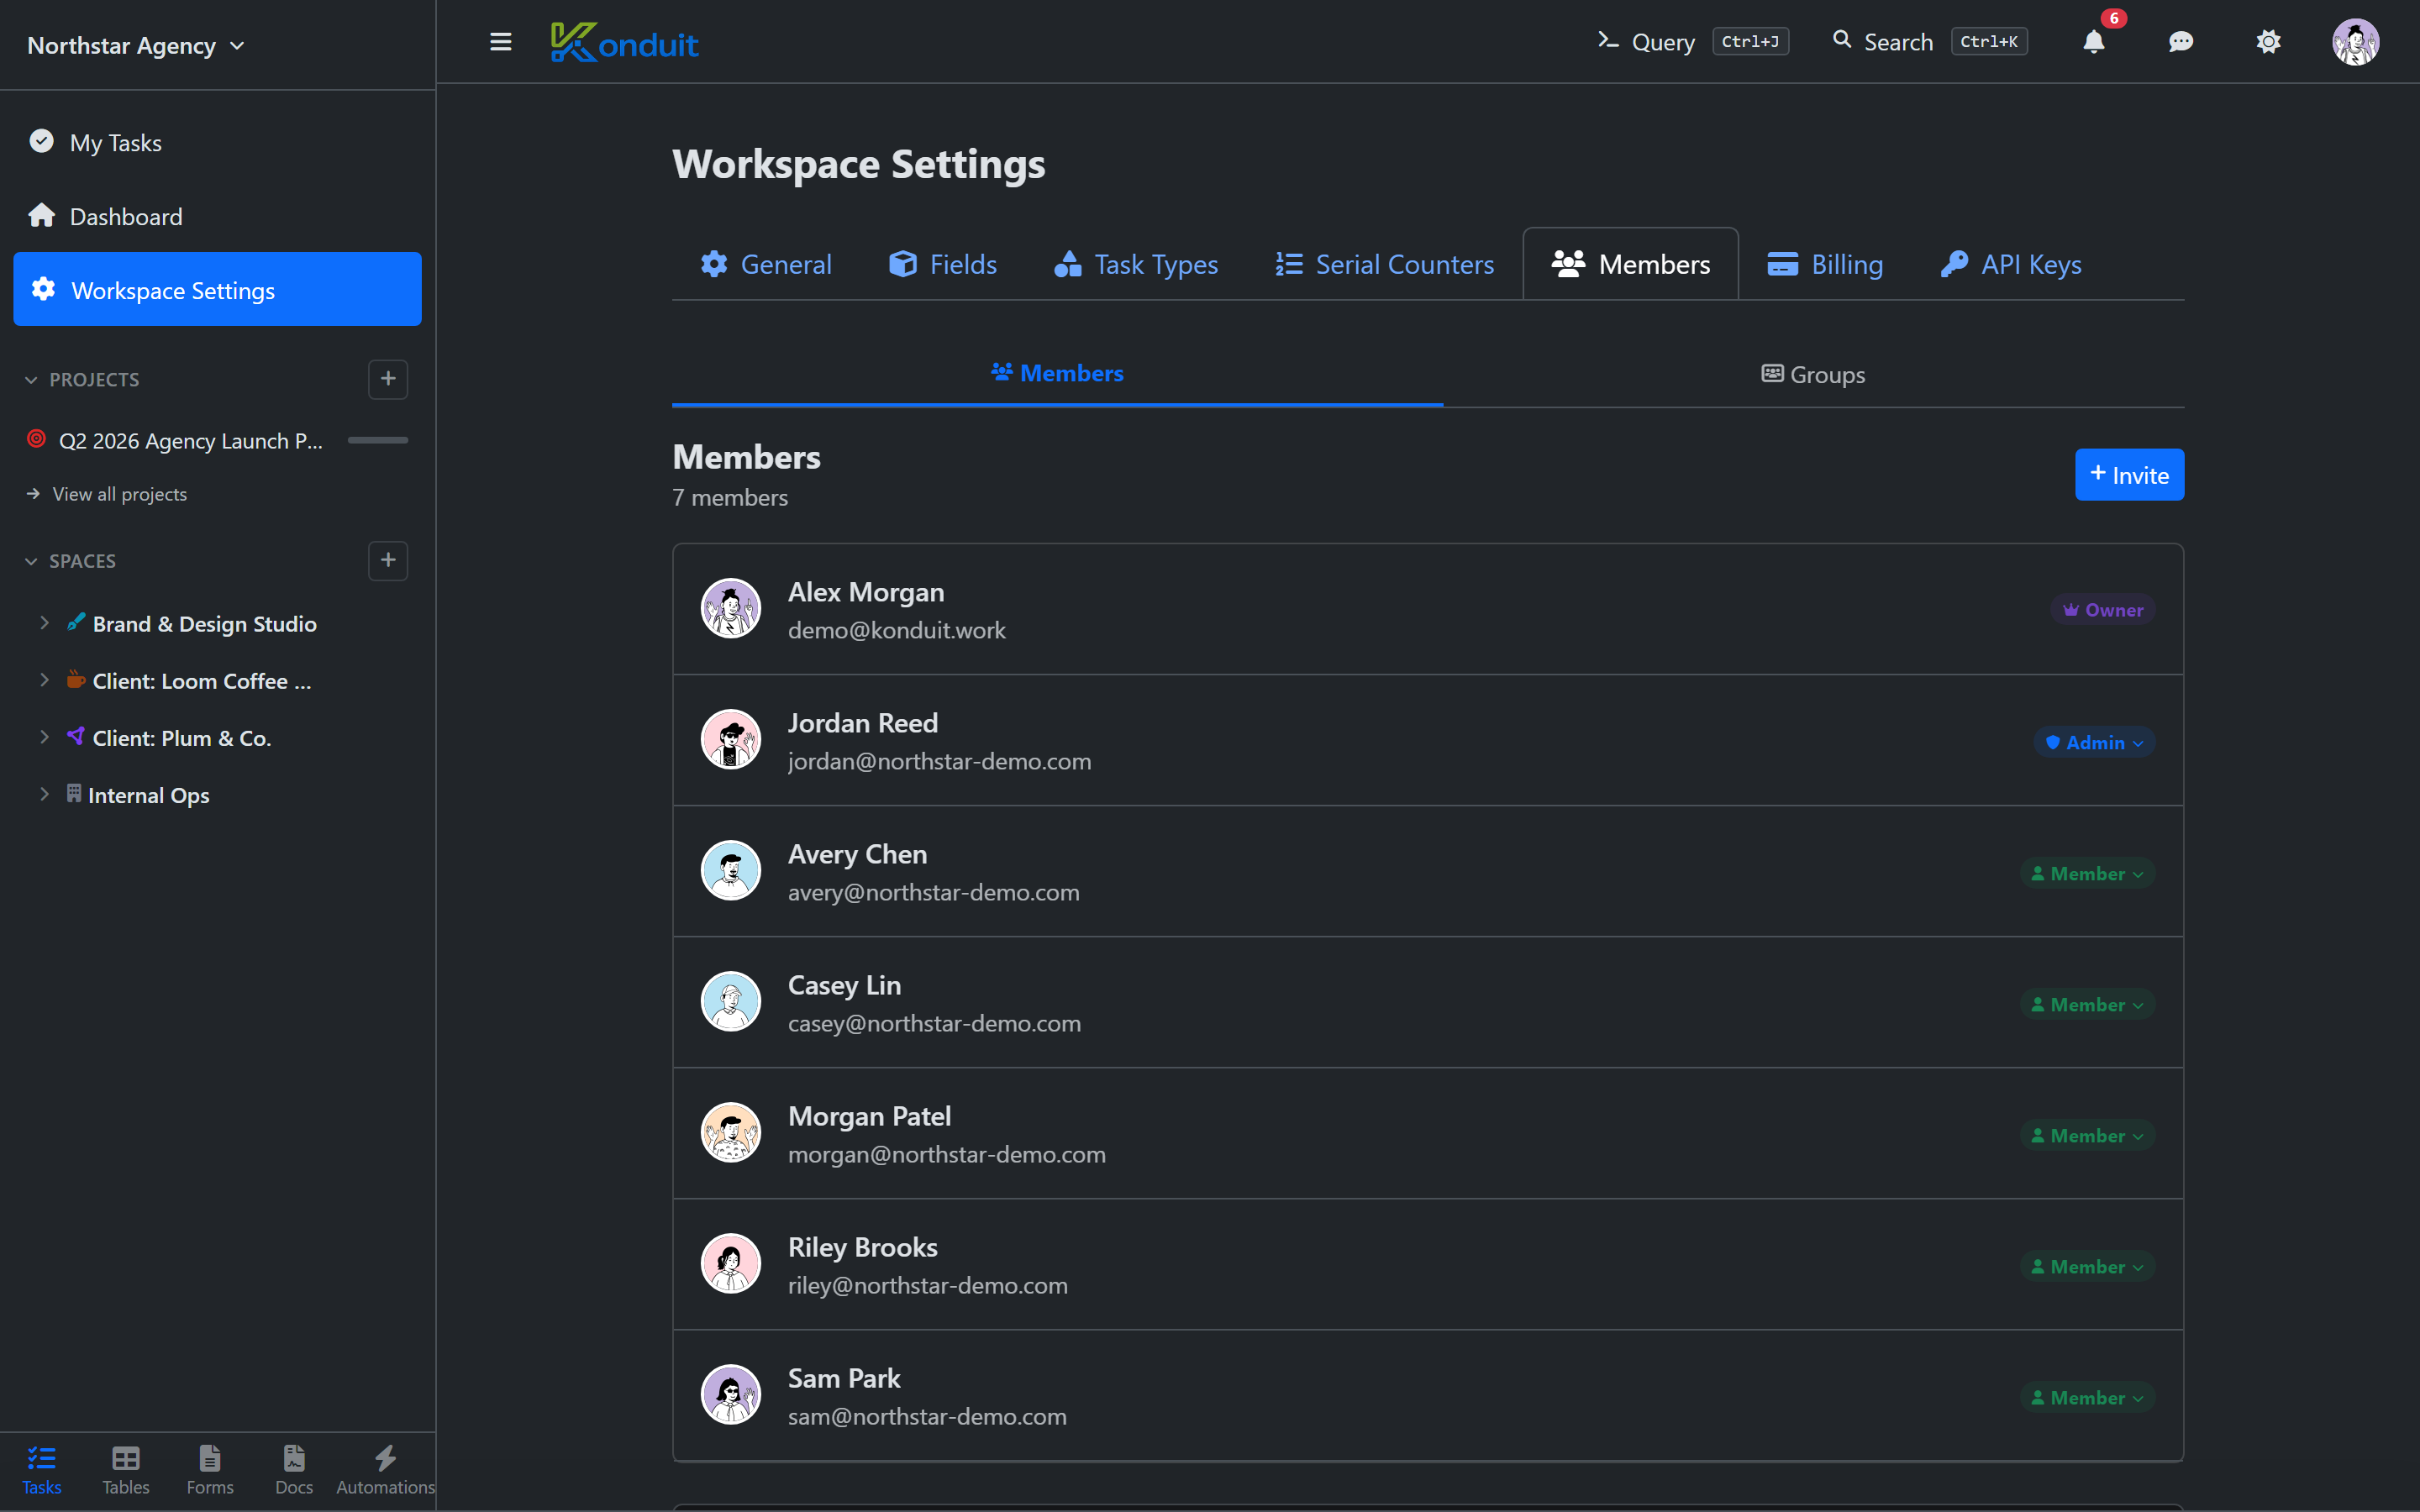Open the notifications bell

point(2093,42)
